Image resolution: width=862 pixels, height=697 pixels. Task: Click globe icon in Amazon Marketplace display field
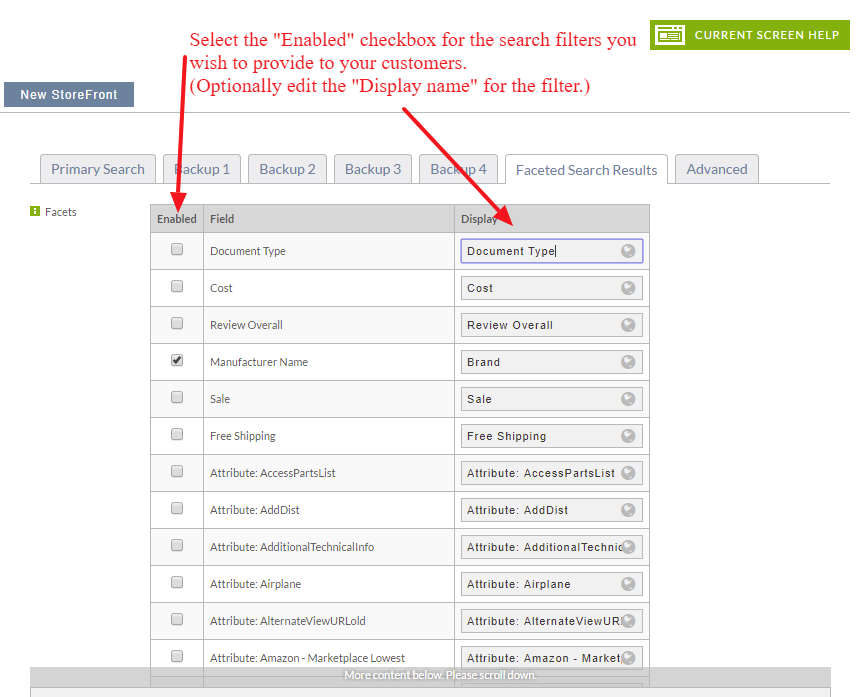point(628,658)
